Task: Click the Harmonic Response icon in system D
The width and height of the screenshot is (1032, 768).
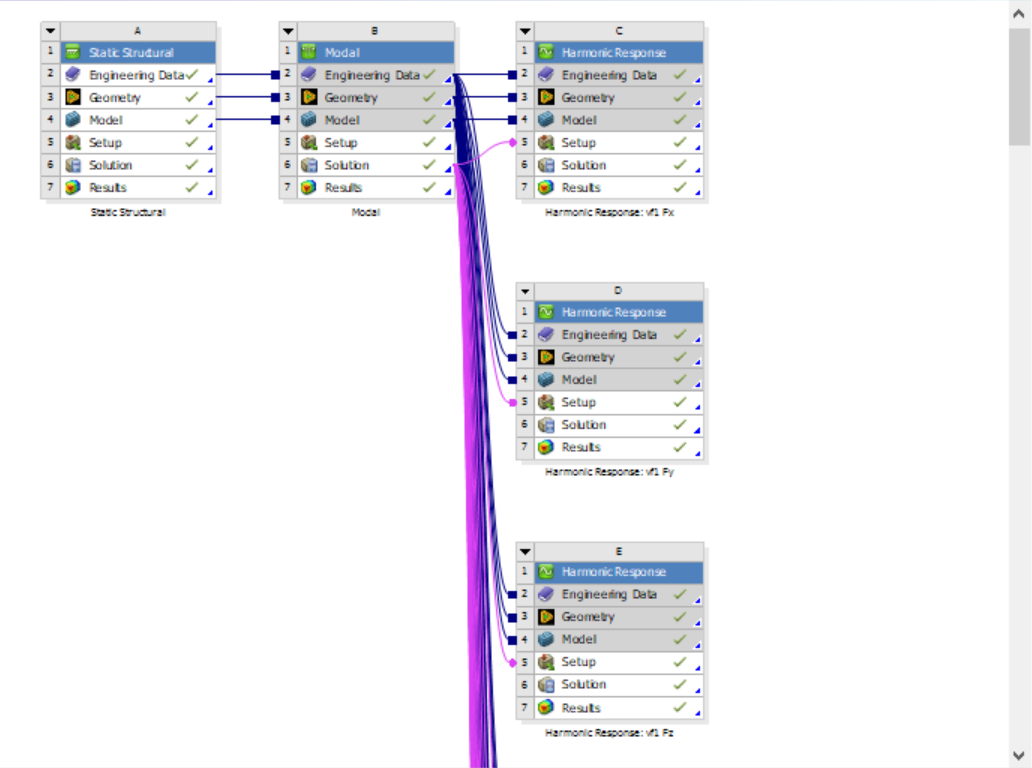Action: click(x=546, y=312)
